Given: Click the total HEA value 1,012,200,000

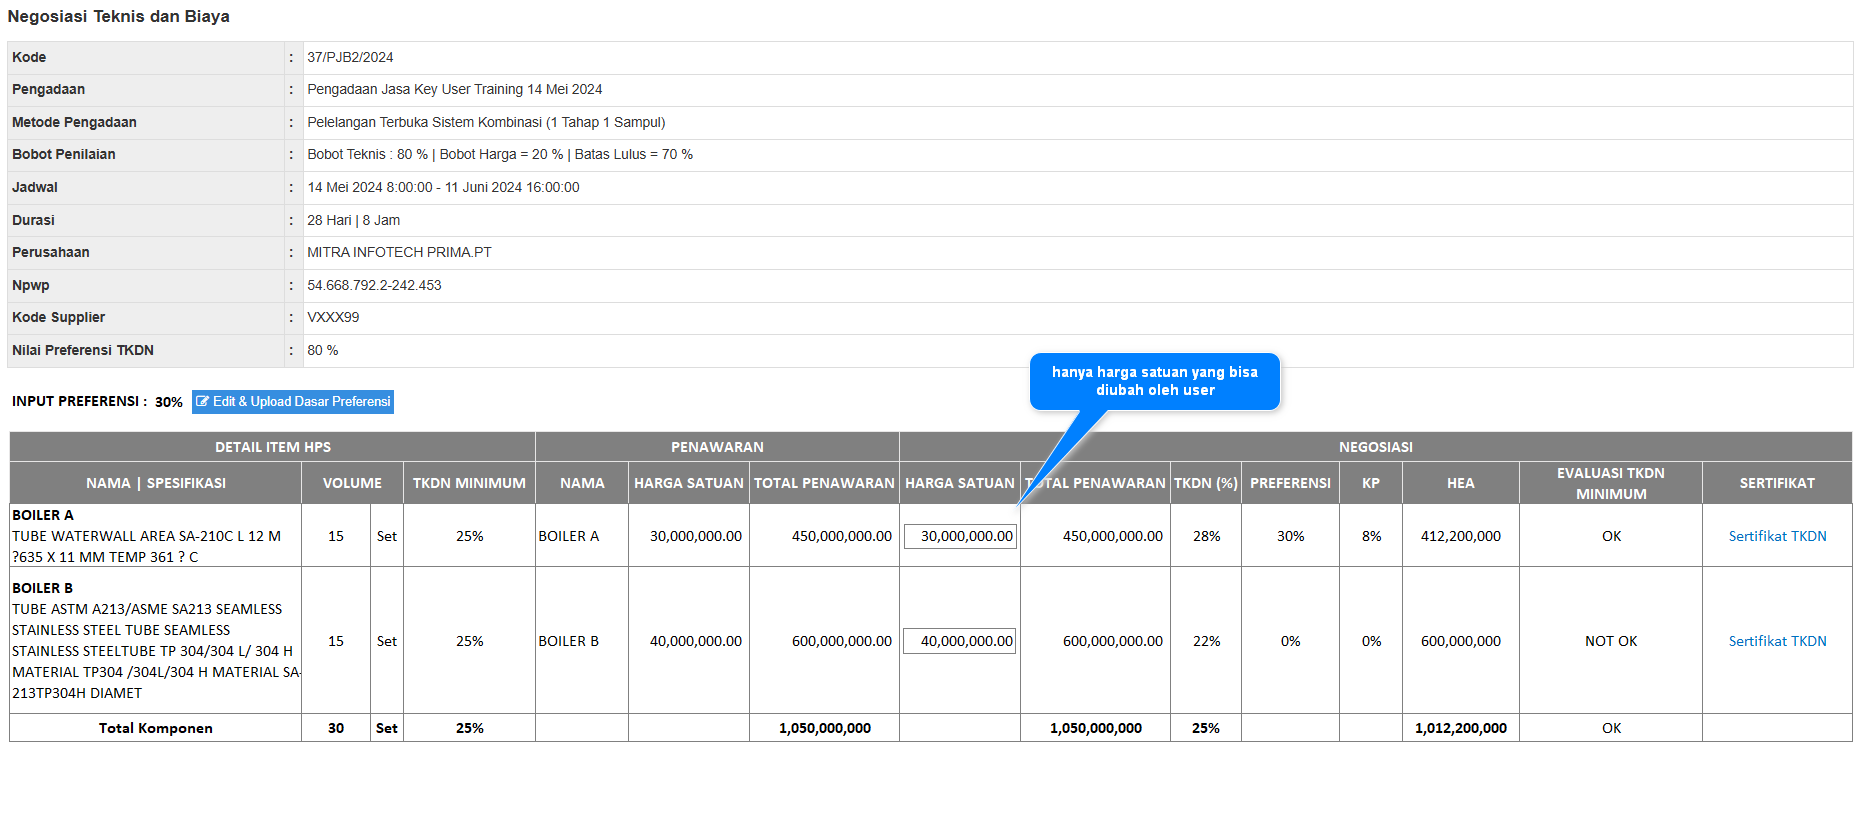Looking at the screenshot, I should tap(1461, 728).
